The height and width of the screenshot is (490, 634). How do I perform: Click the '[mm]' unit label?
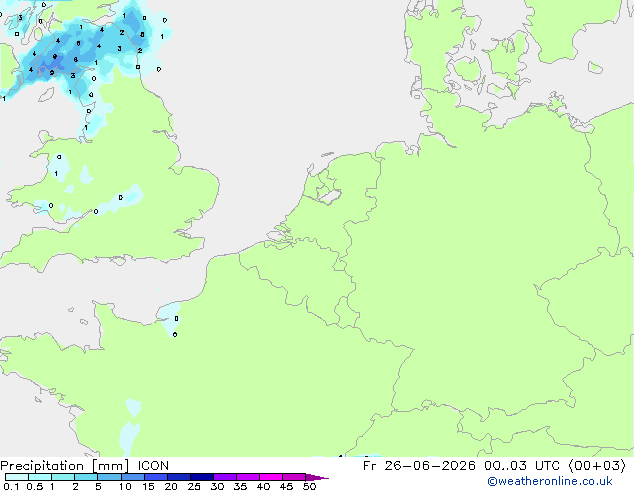[x=110, y=466]
